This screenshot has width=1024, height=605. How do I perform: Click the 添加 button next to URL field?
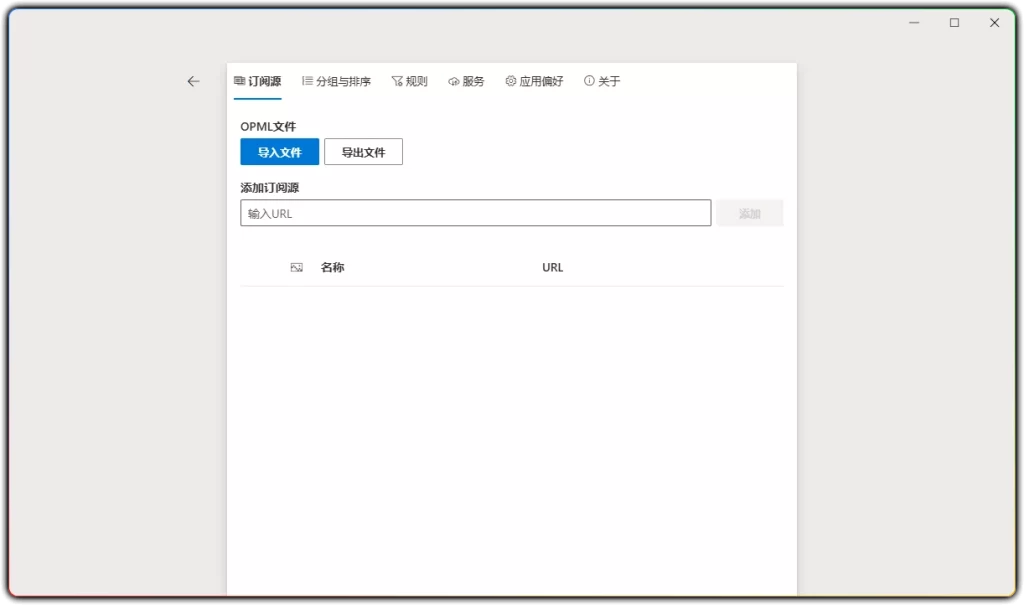tap(749, 212)
